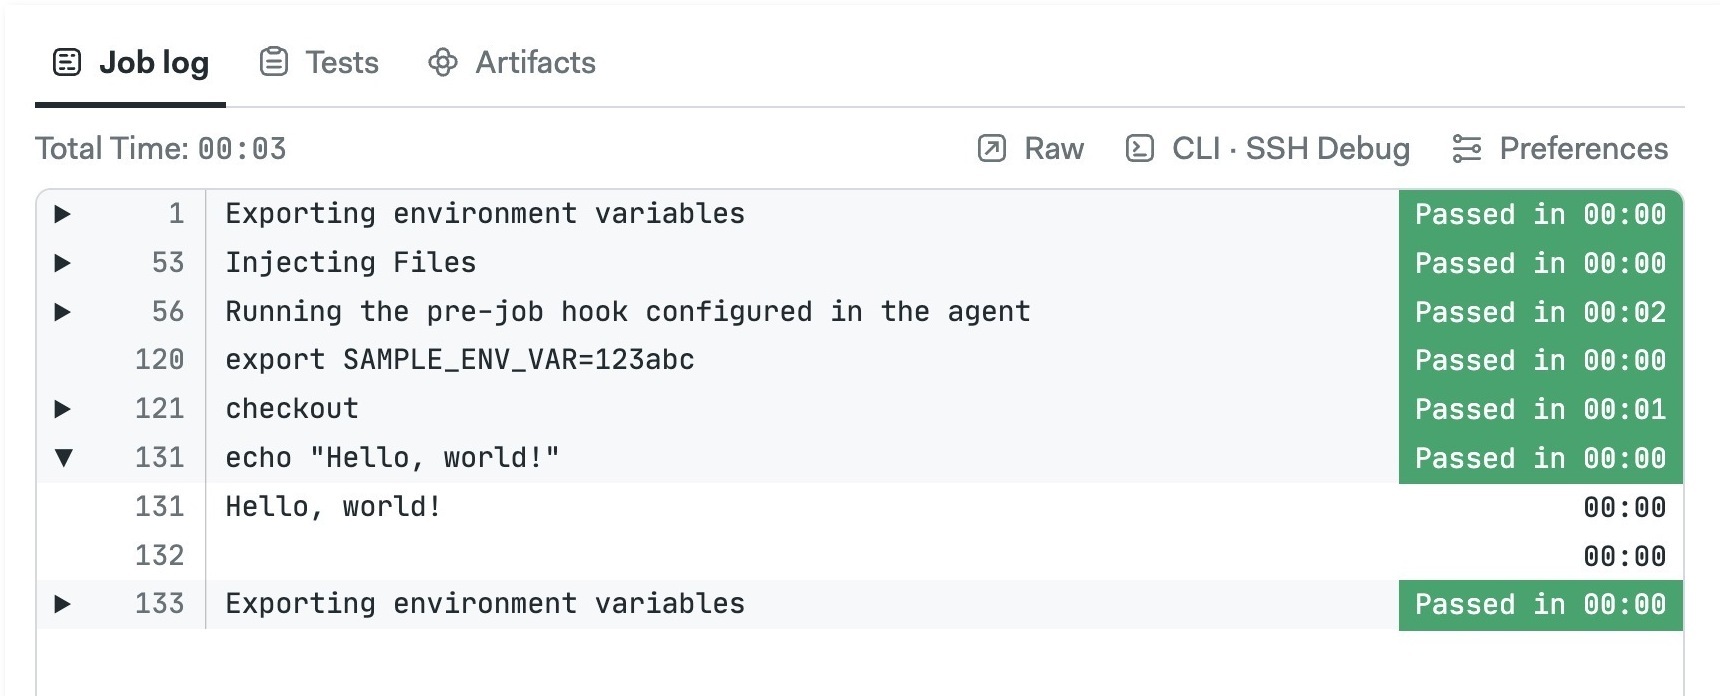Click the Raw external-link icon
The width and height of the screenshot is (1720, 696).
991,149
